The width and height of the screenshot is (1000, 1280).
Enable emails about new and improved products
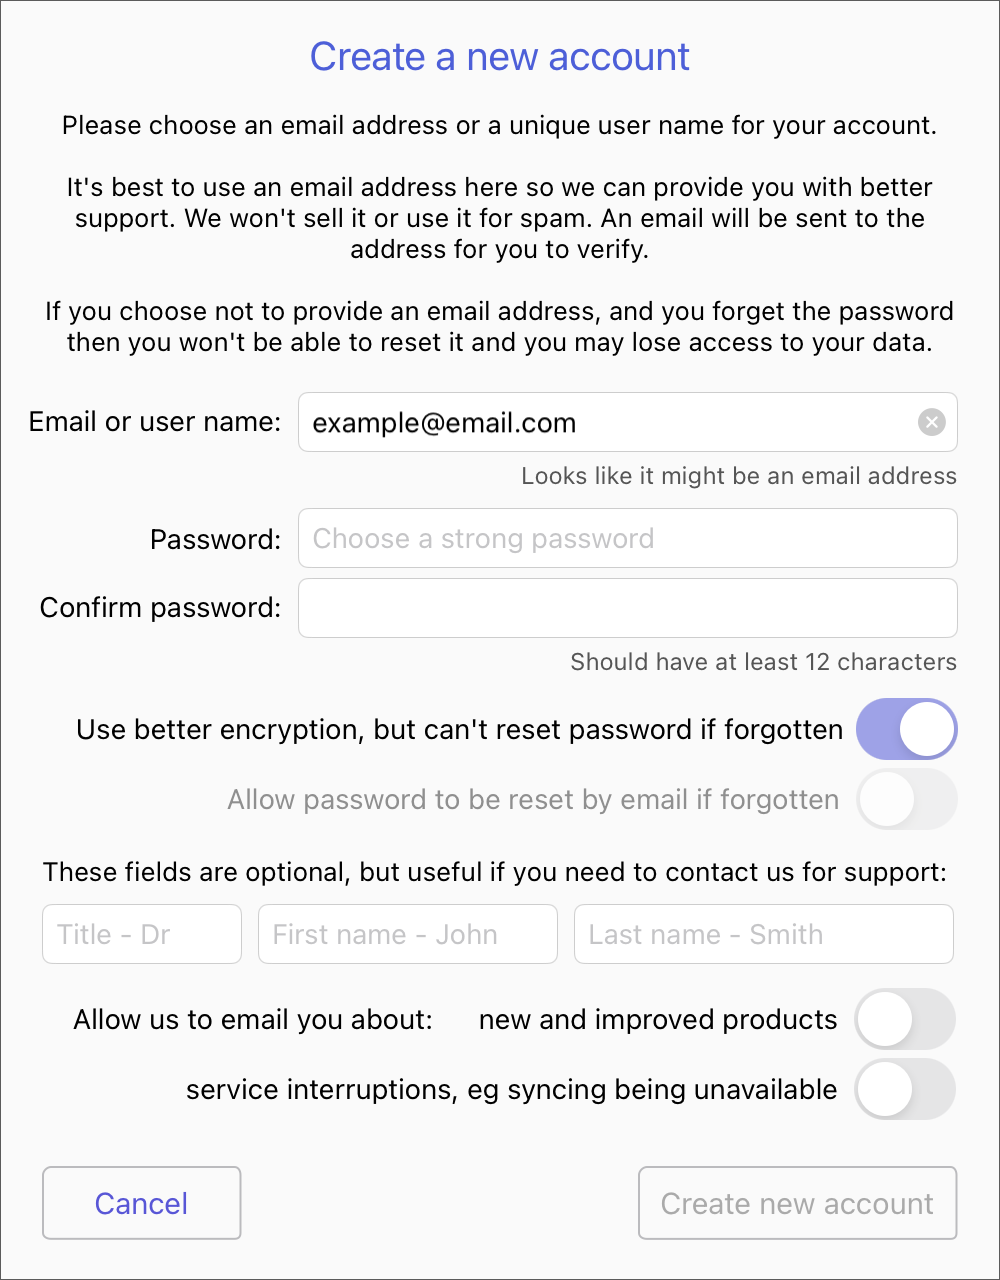[x=905, y=1020]
